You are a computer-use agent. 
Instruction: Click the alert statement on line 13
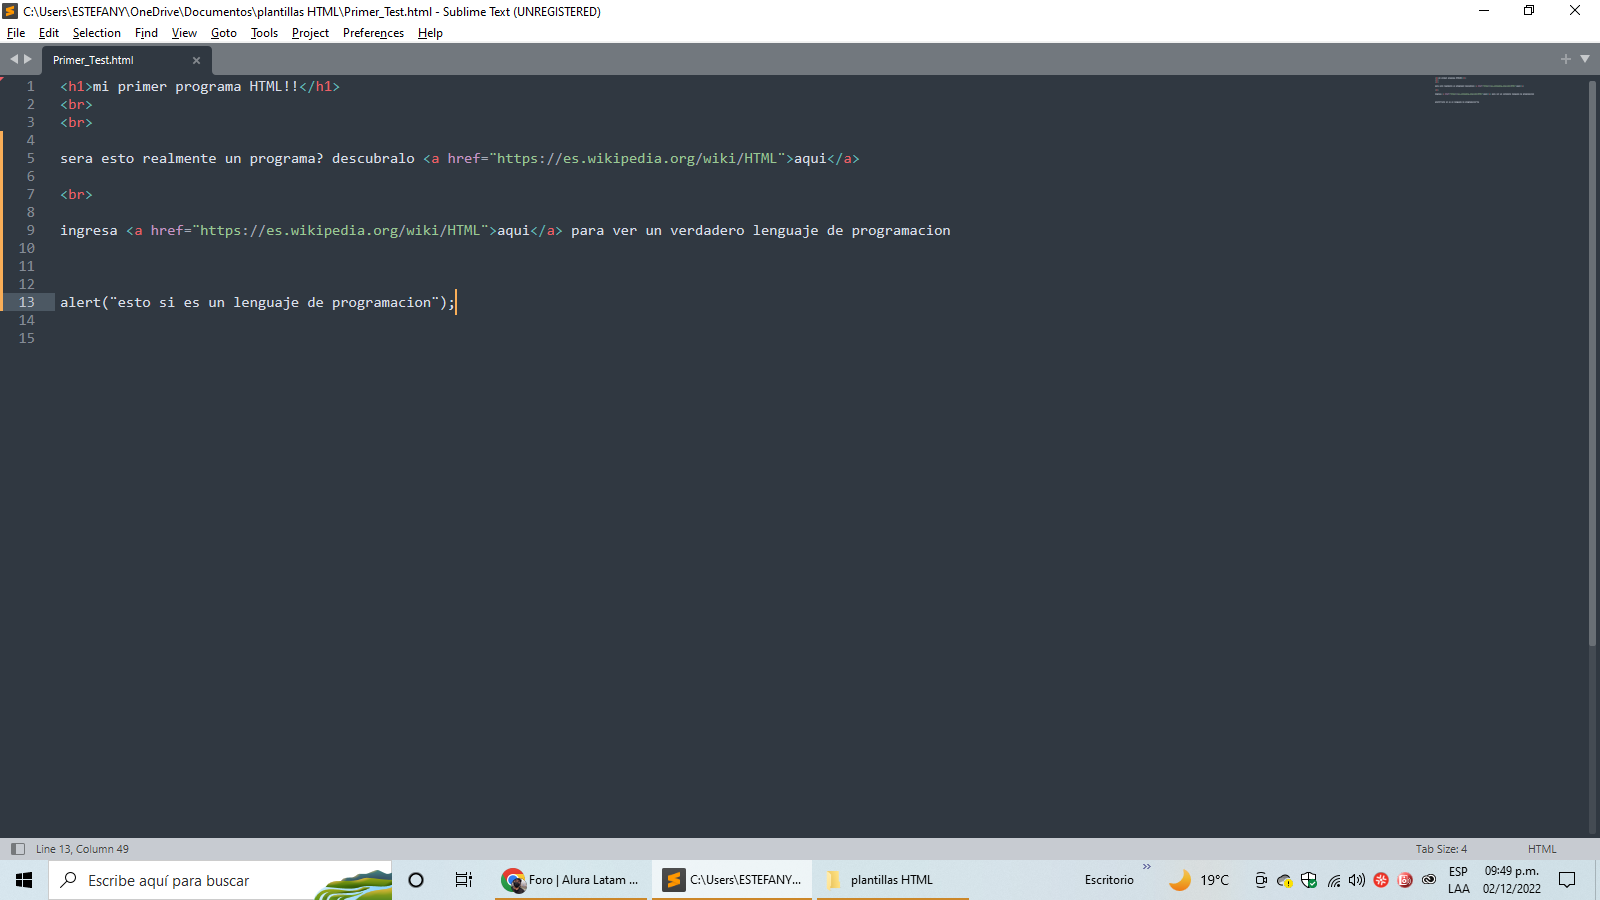click(257, 302)
